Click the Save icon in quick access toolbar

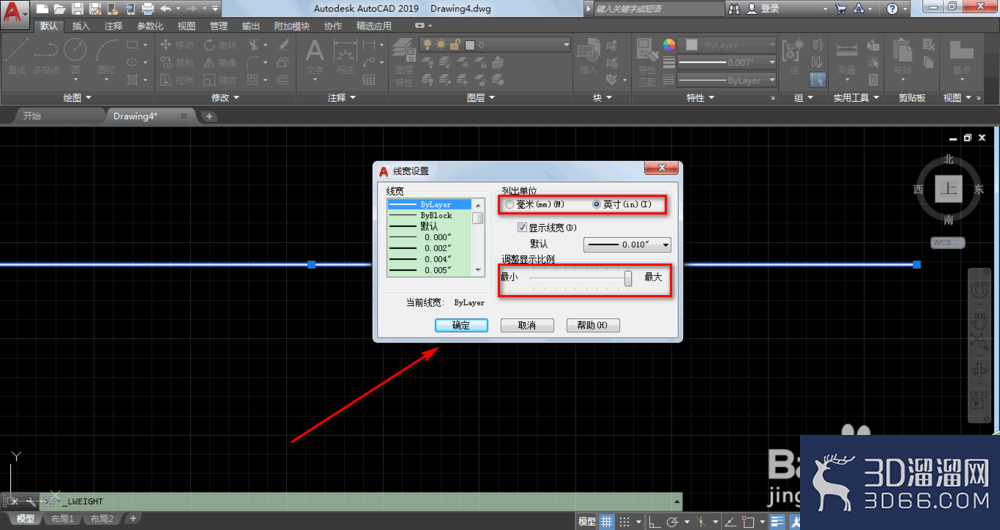click(x=77, y=9)
